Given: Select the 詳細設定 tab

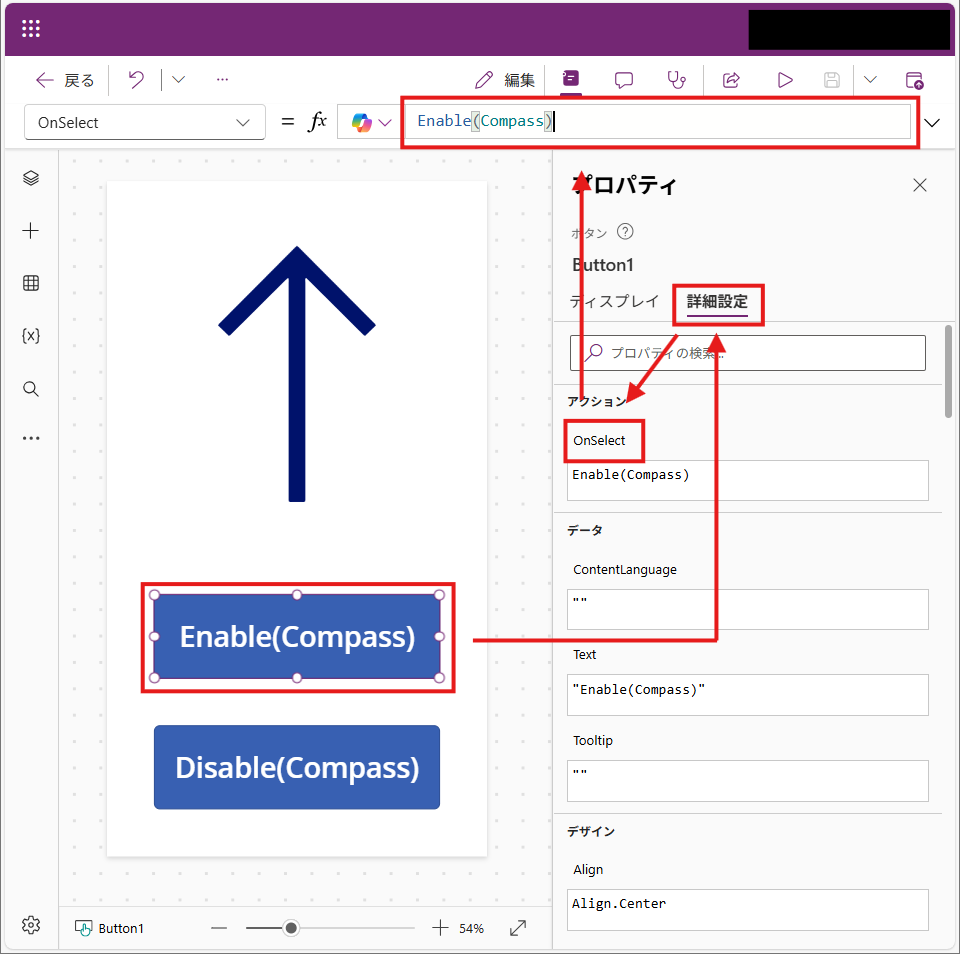Looking at the screenshot, I should (x=717, y=301).
